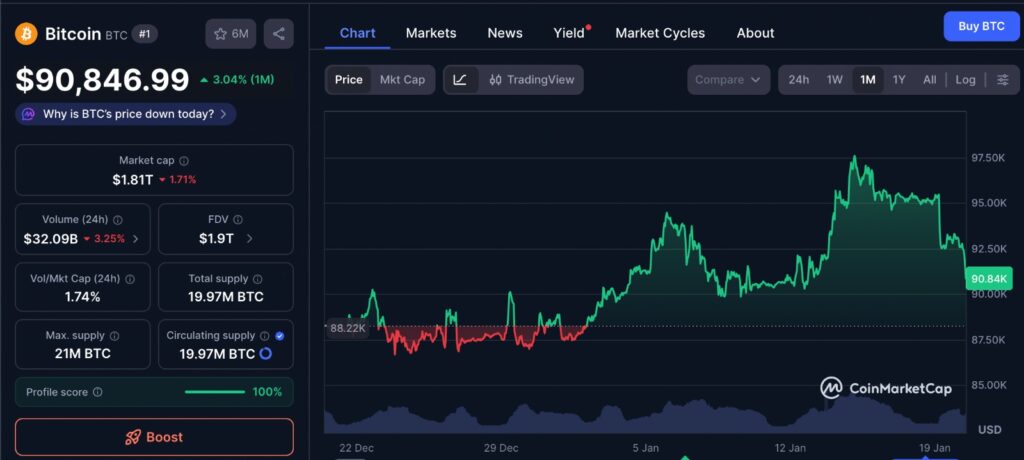Screen dimensions: 1024x460
Task: Expand FDV details chevron
Action: click(x=249, y=239)
